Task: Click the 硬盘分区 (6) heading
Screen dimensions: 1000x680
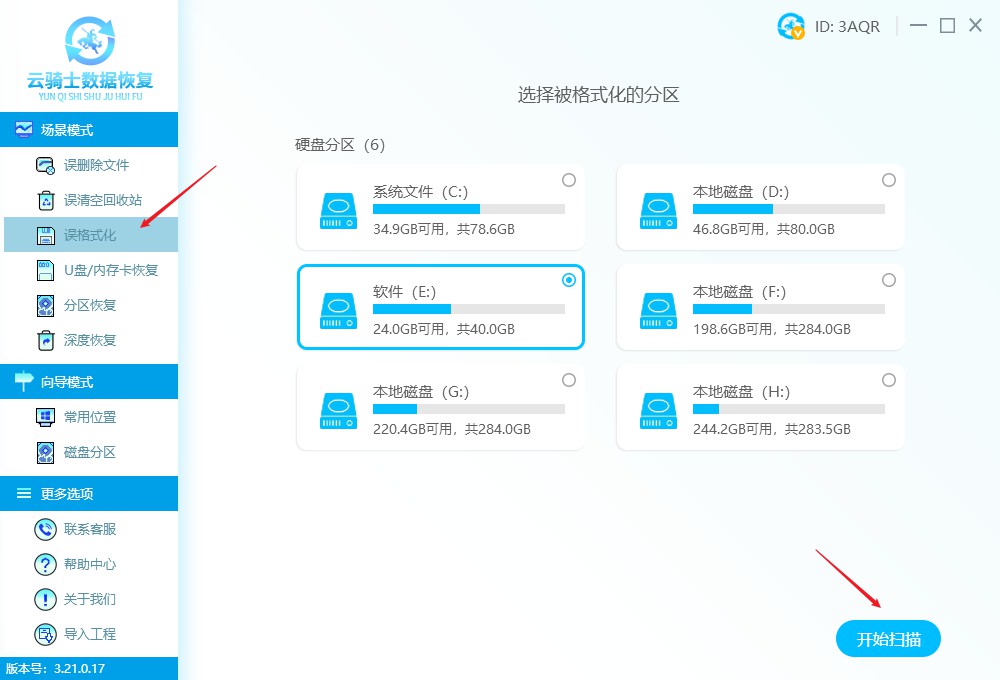Action: (x=340, y=145)
